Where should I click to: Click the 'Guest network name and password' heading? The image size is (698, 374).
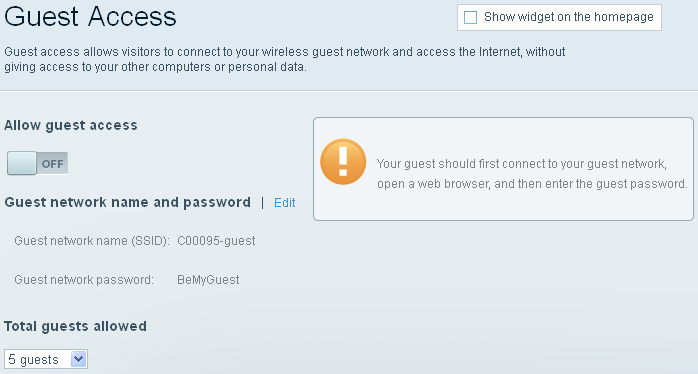point(127,202)
